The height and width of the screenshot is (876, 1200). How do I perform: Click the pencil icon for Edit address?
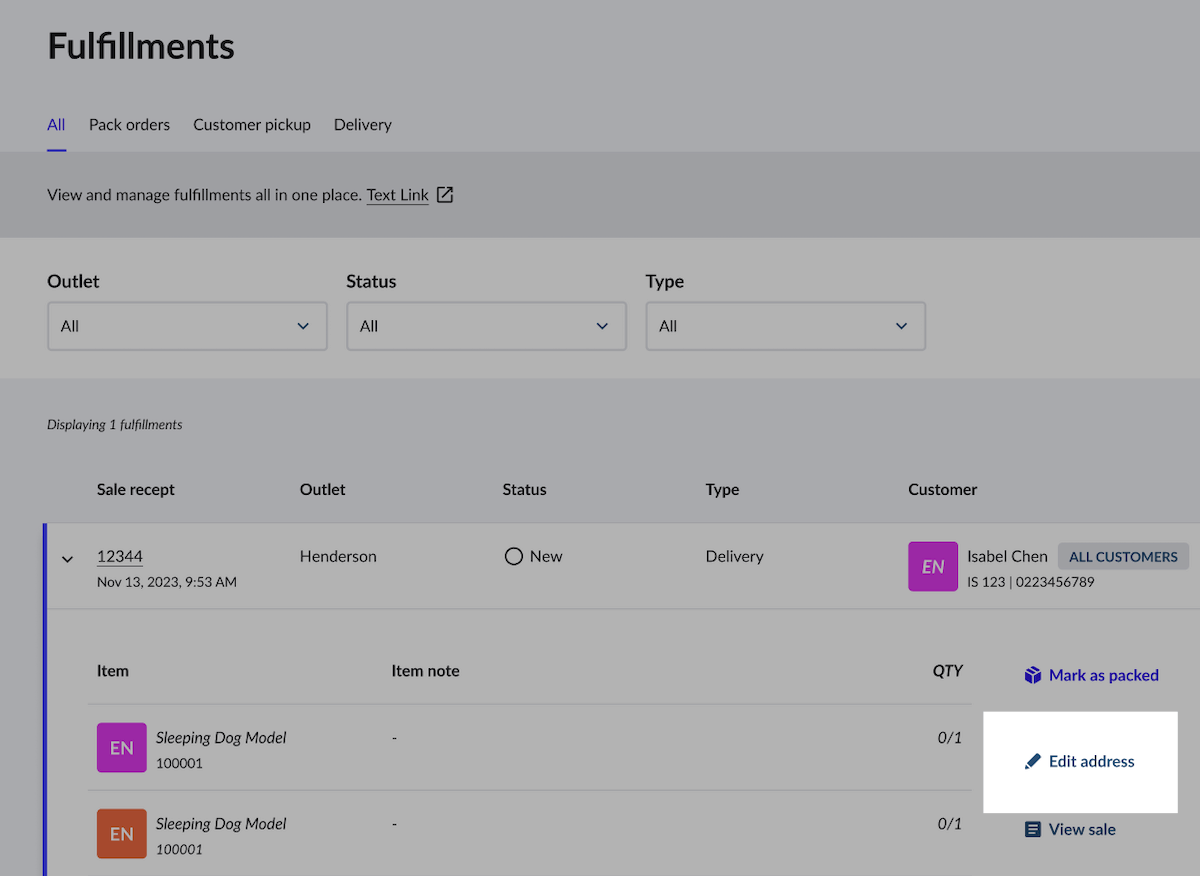click(1033, 762)
